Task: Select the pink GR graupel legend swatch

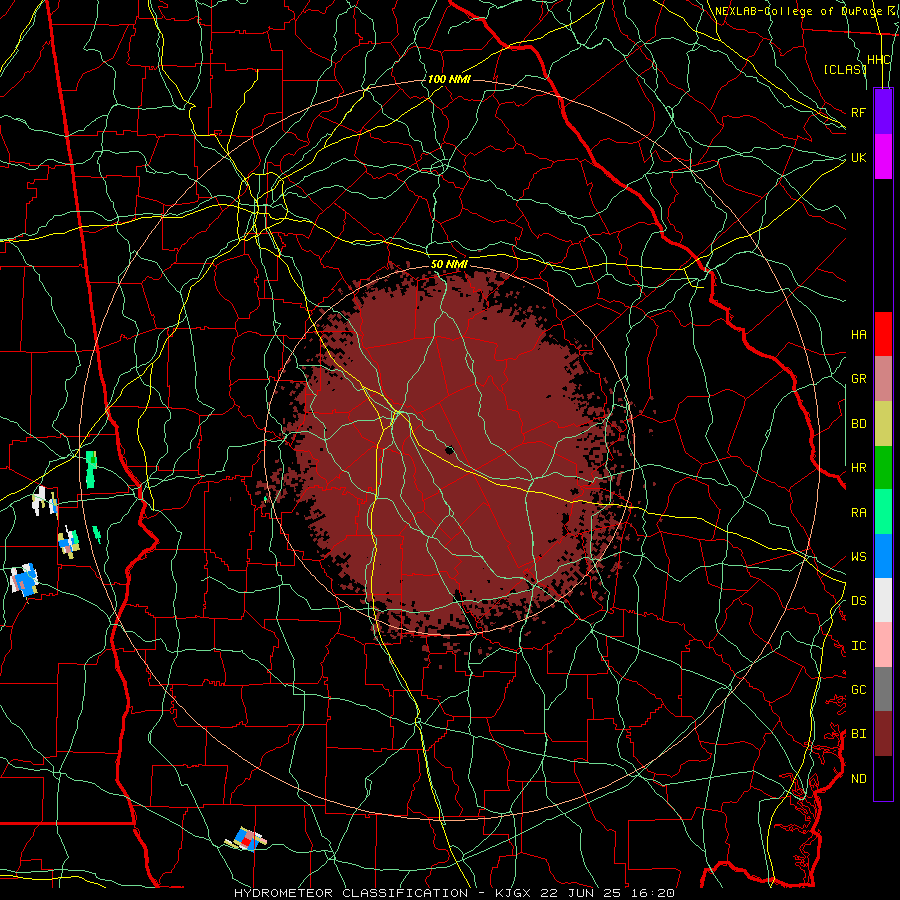Action: (883, 378)
